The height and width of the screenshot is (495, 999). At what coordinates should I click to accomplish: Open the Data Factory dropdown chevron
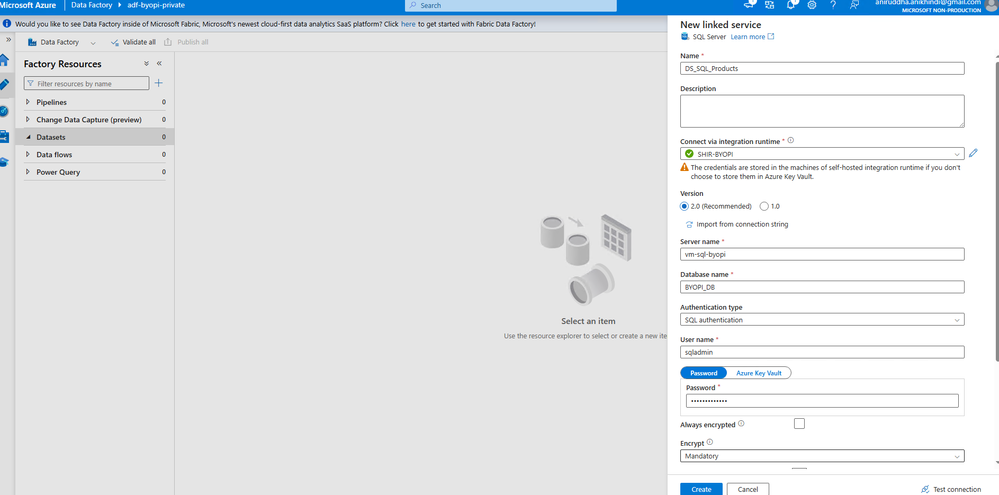(x=93, y=43)
